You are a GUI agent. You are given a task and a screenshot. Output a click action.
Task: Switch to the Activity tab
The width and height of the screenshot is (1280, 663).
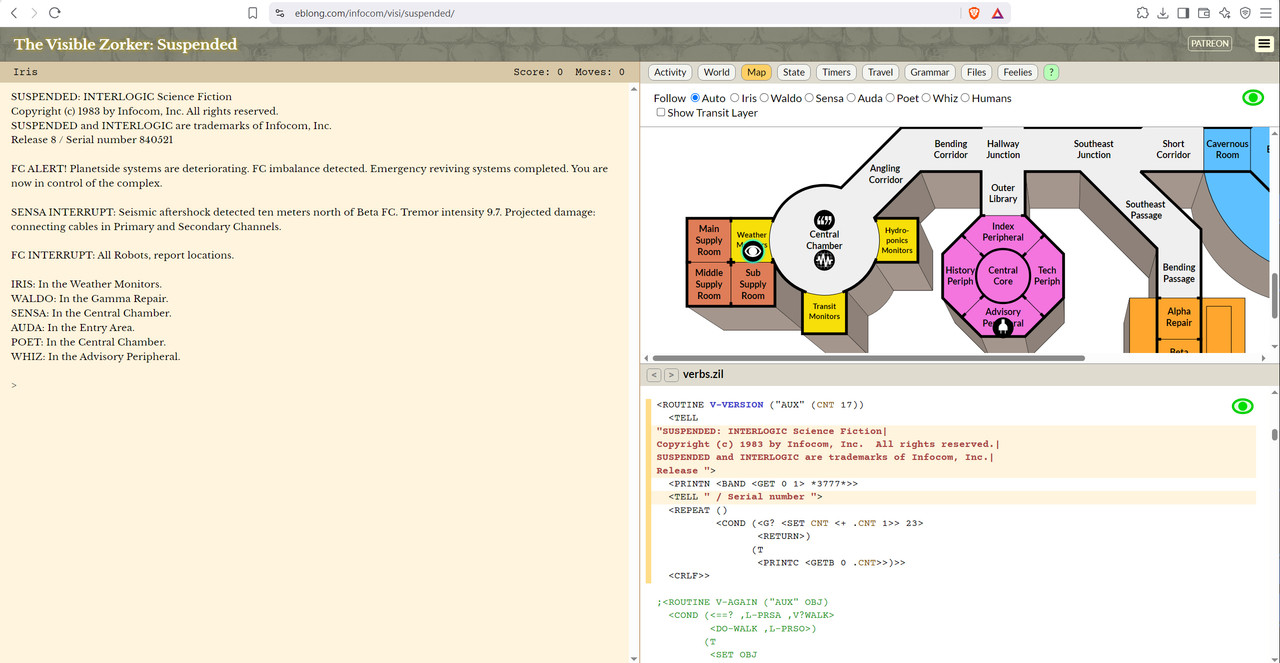[x=670, y=72]
